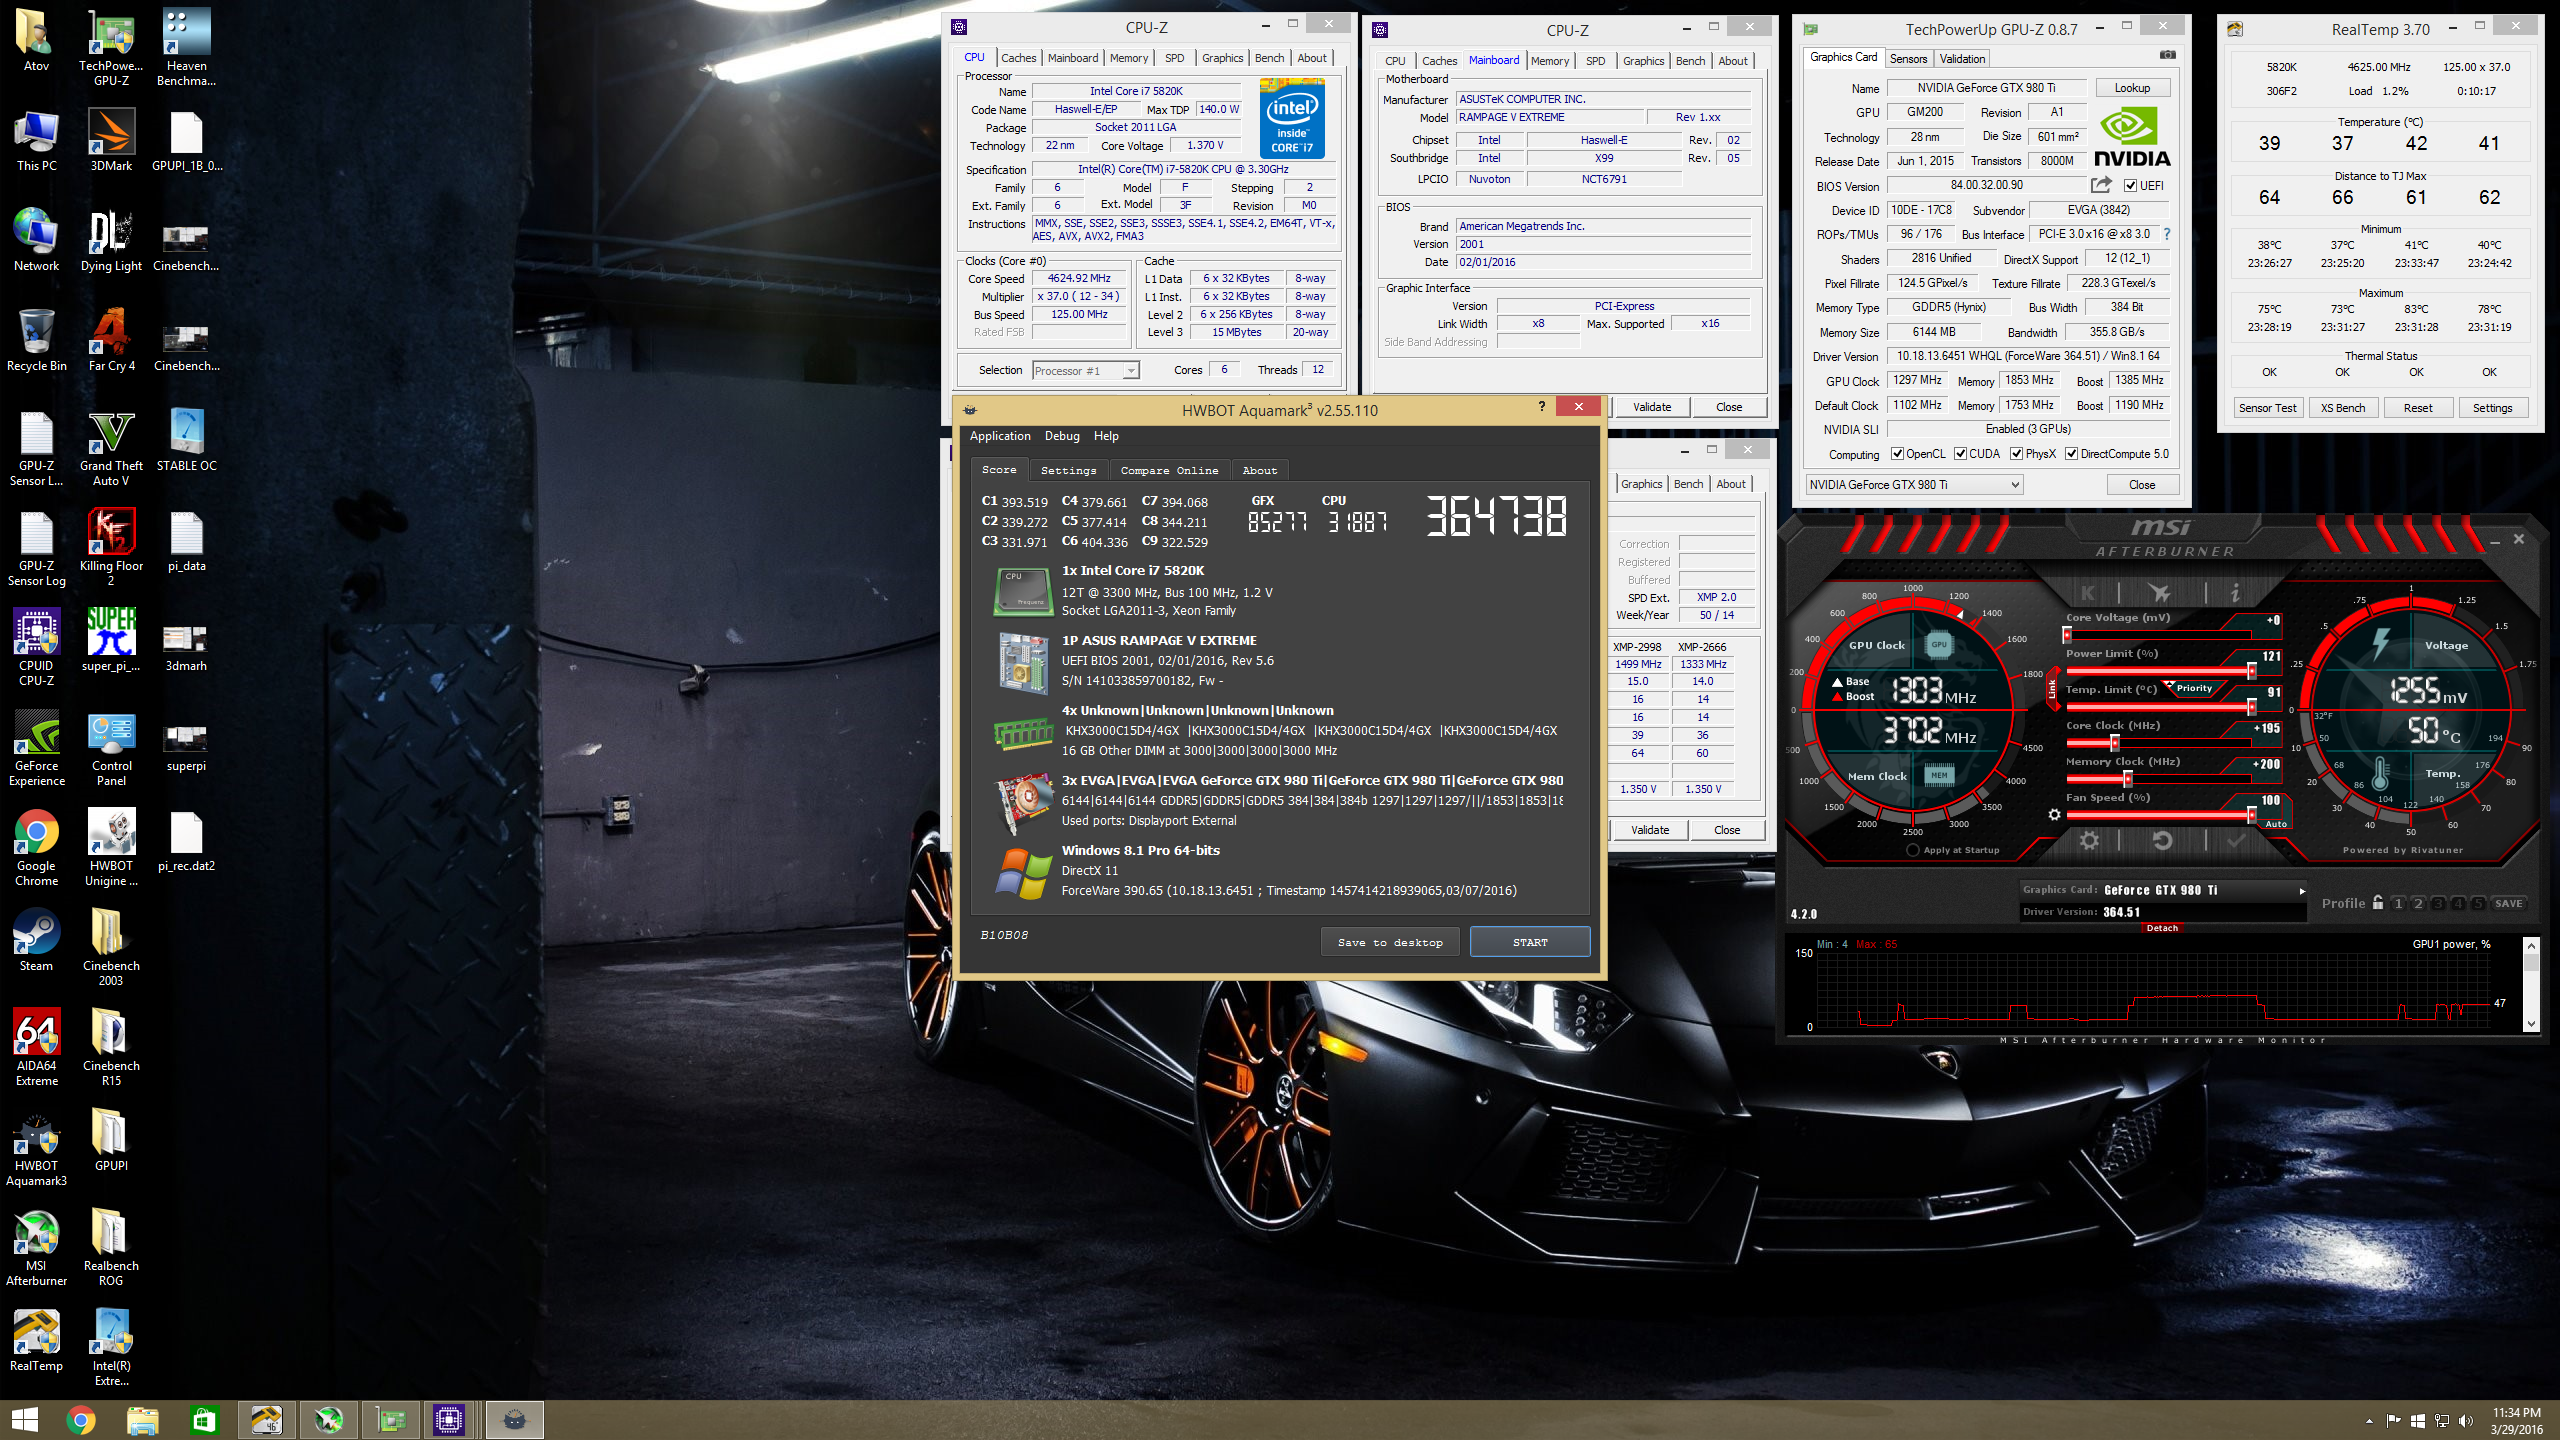
Task: Adjust Afterburner Power Limit slider handle
Action: click(x=2251, y=671)
